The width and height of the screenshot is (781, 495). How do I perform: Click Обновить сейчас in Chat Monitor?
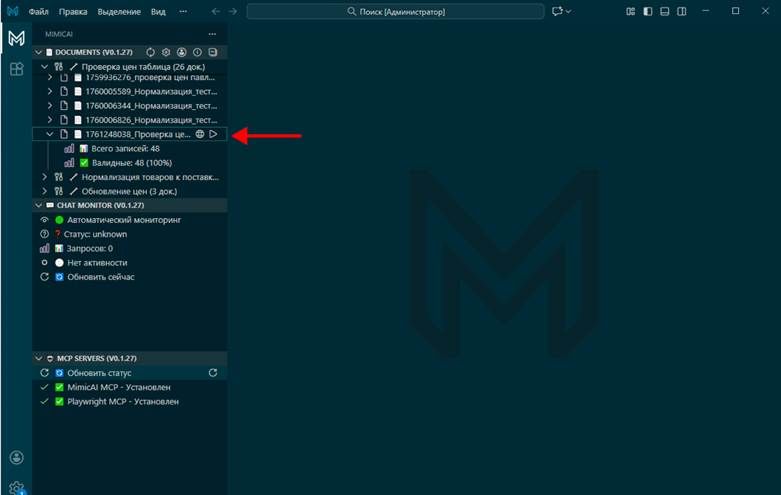click(100, 276)
